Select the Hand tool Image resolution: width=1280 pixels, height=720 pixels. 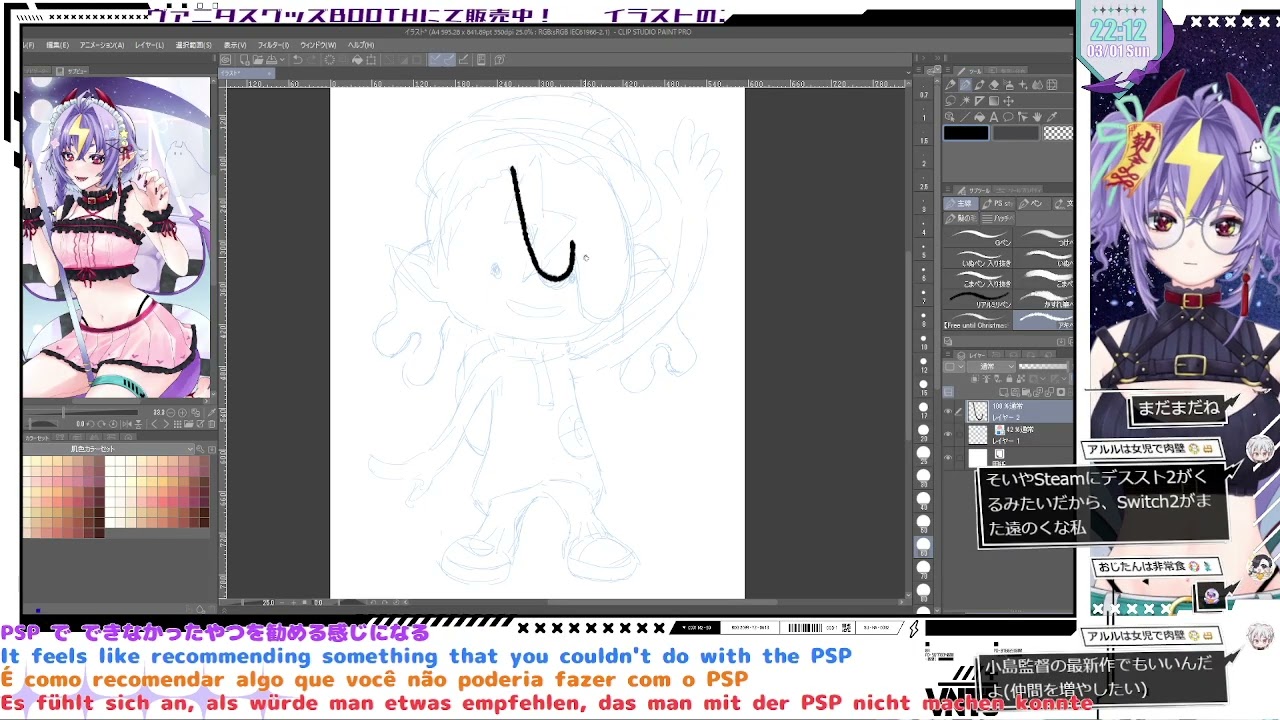(x=1037, y=117)
